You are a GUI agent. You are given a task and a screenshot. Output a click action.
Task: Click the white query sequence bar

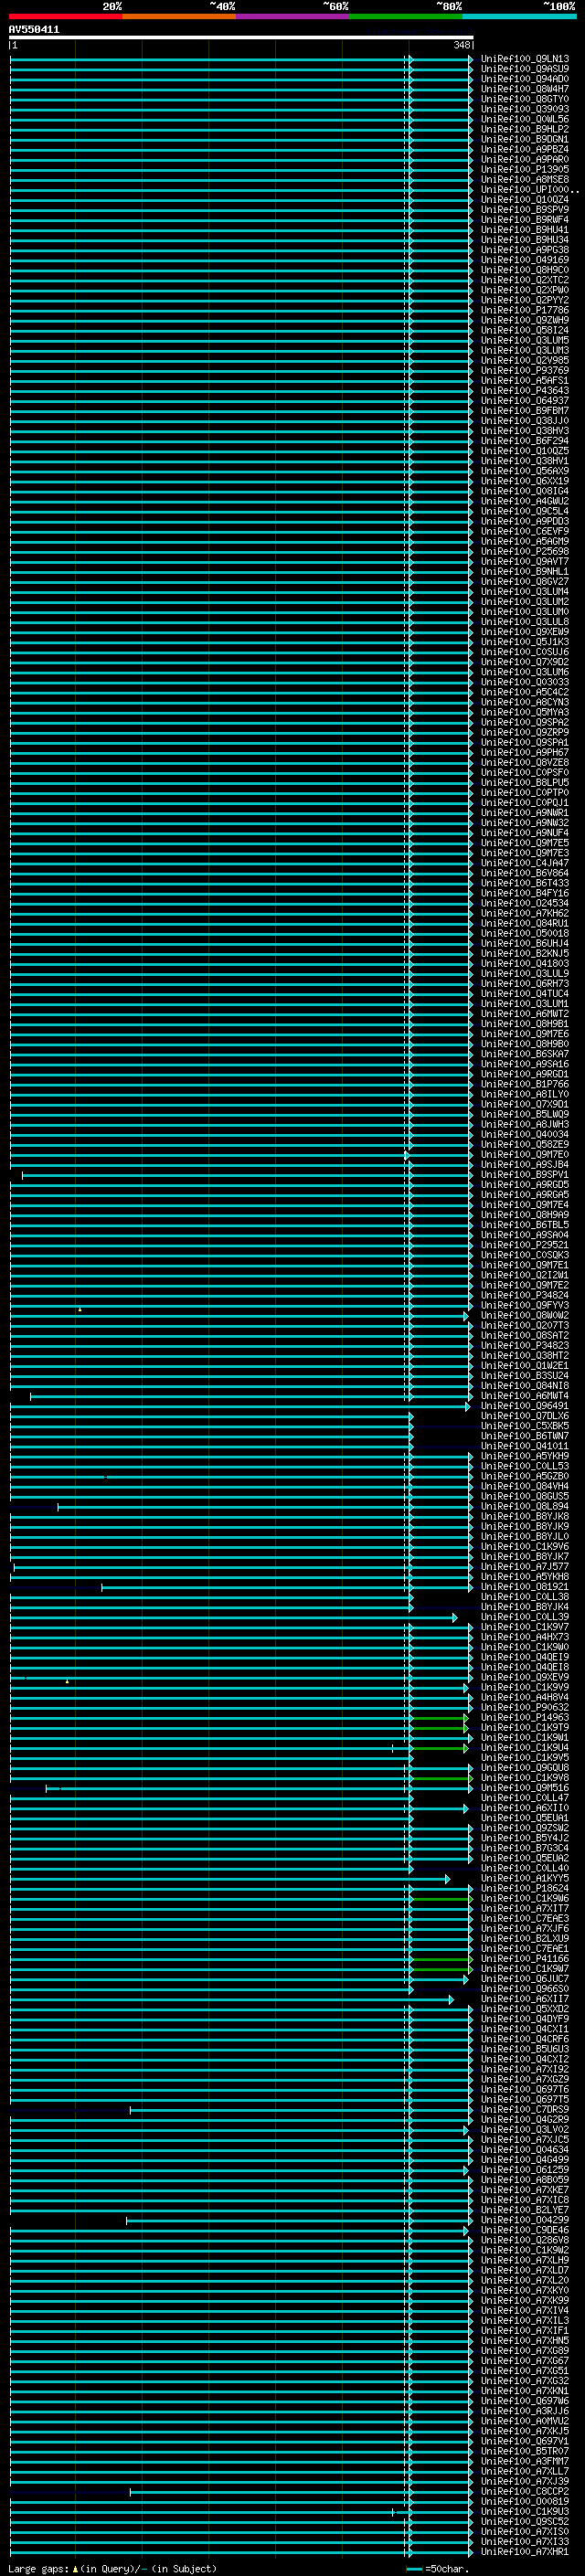[241, 38]
